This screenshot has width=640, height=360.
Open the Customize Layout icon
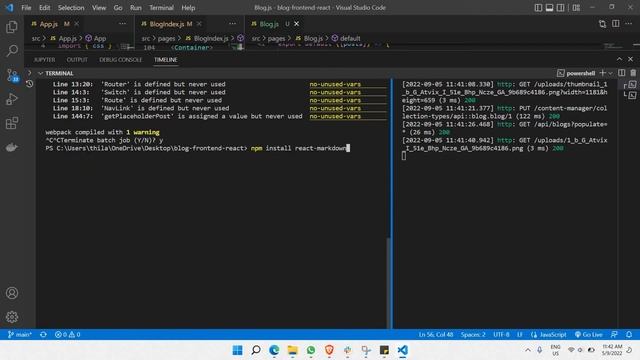(x=576, y=8)
